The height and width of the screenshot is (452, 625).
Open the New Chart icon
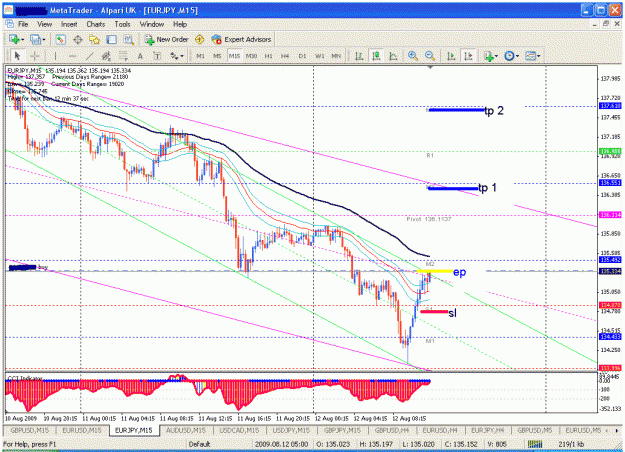coord(14,39)
